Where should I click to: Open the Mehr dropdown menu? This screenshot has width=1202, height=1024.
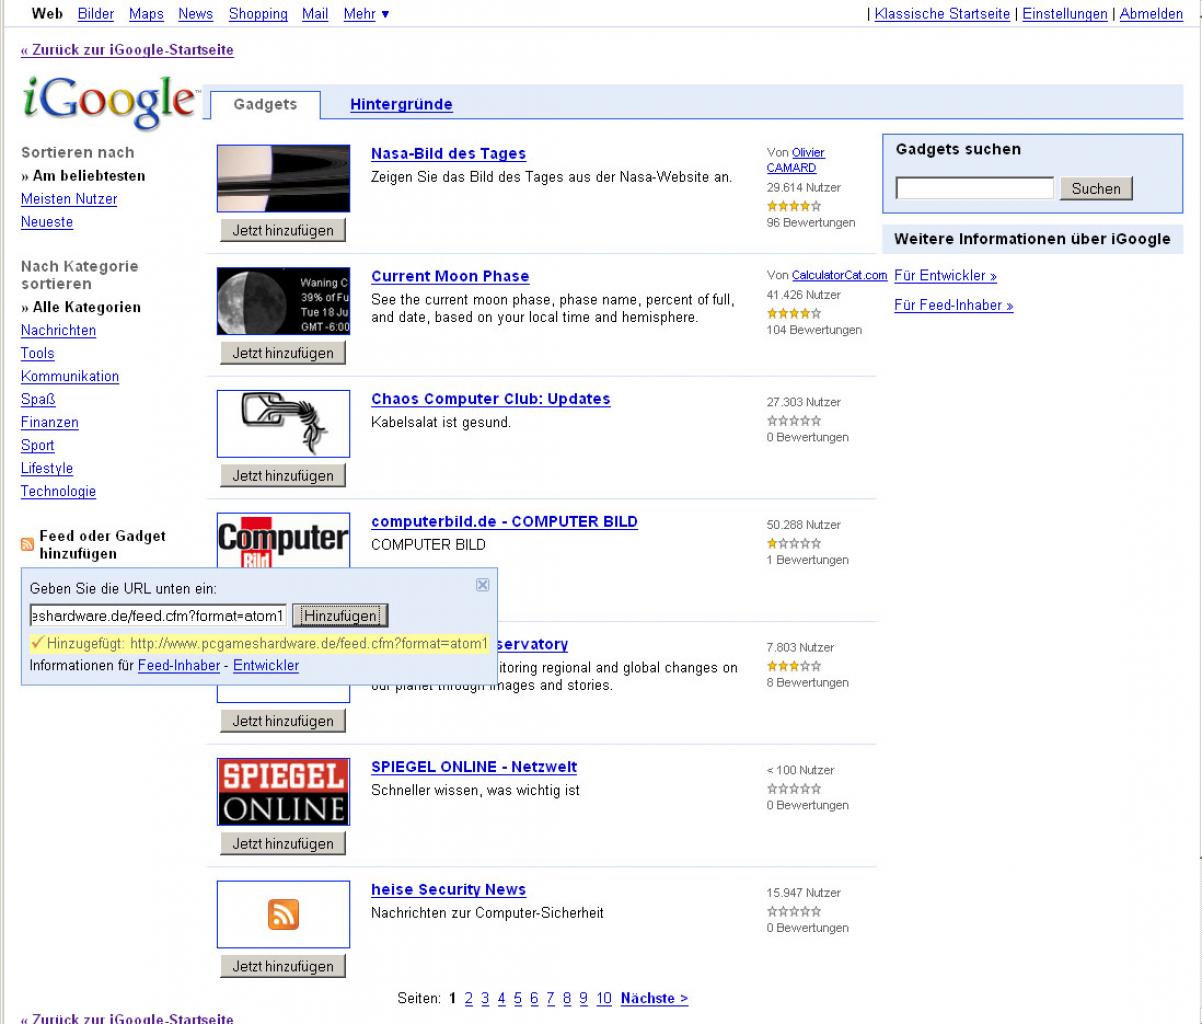[366, 14]
